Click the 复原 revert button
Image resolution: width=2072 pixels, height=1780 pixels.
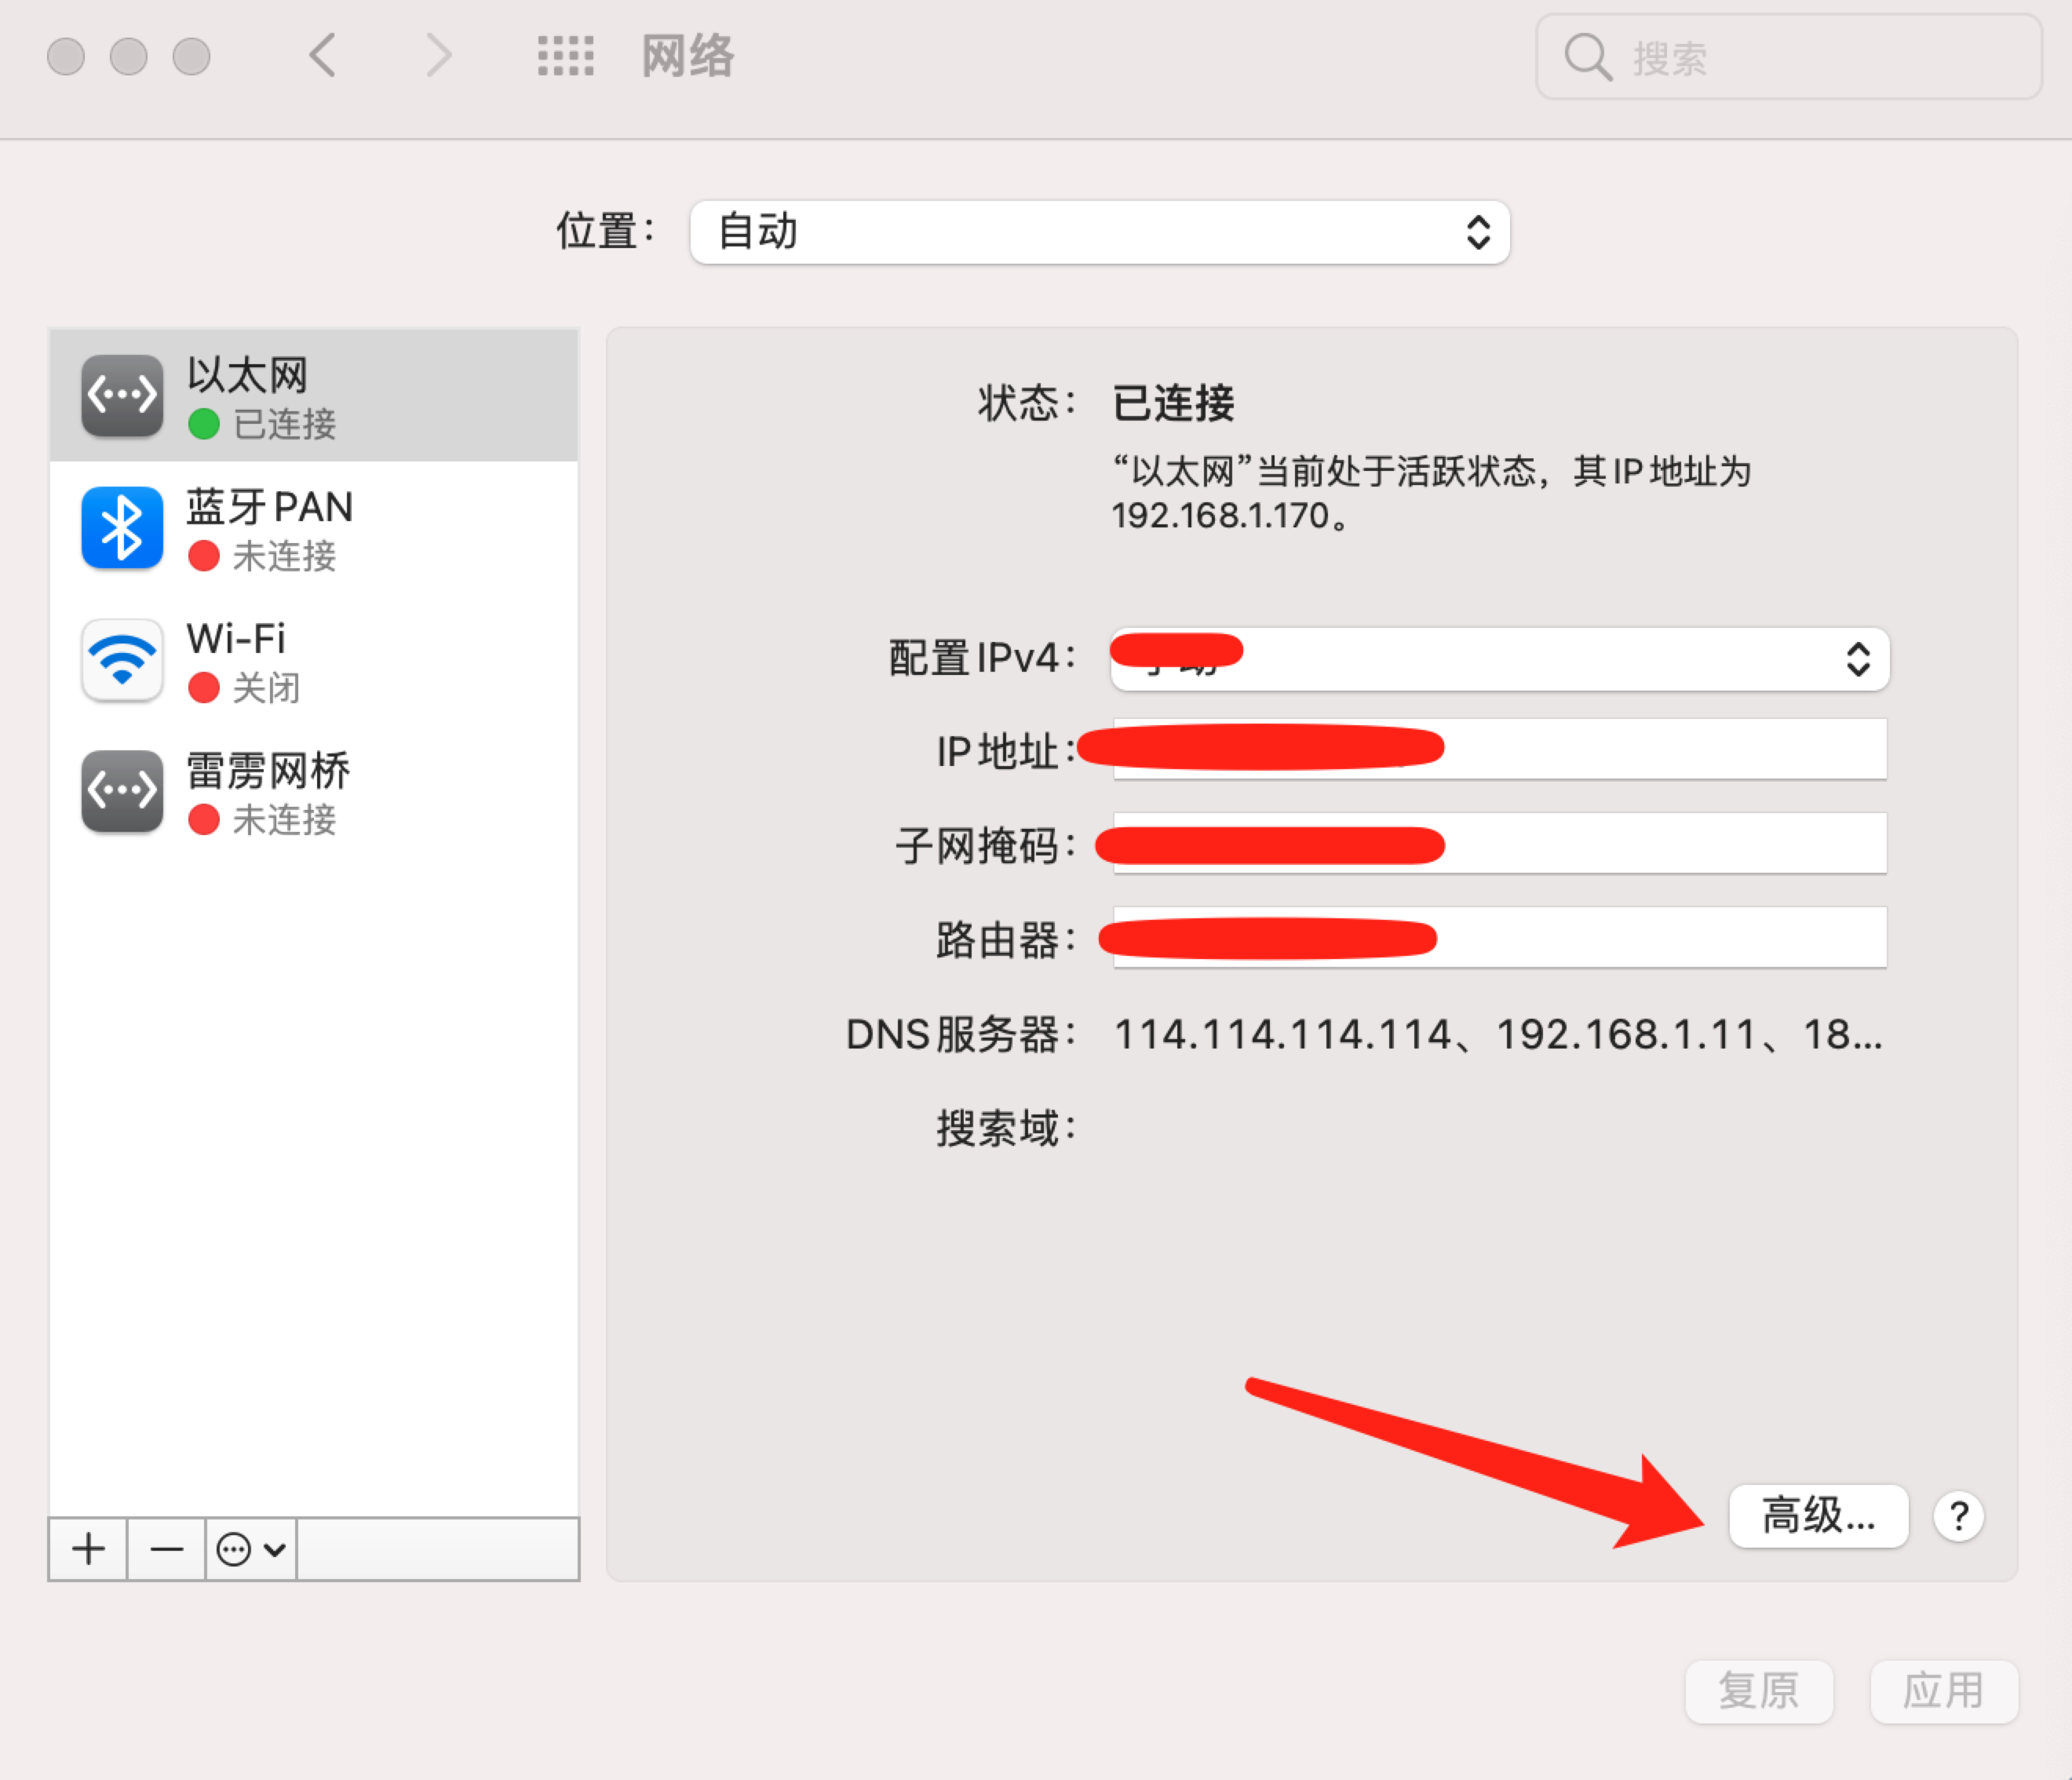pyautogui.click(x=1758, y=1691)
